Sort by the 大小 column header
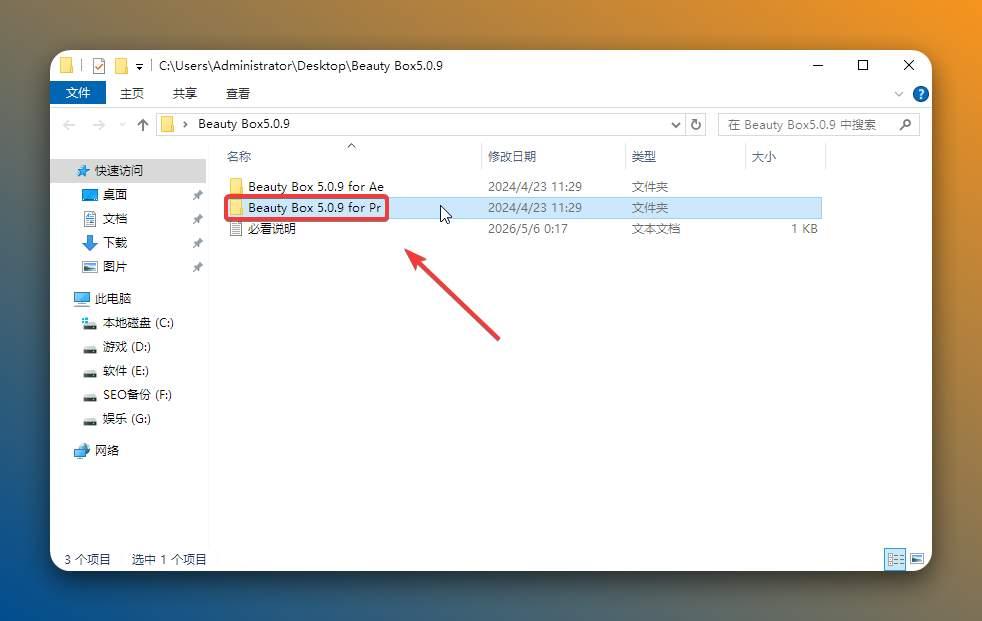The image size is (982, 621). point(763,157)
